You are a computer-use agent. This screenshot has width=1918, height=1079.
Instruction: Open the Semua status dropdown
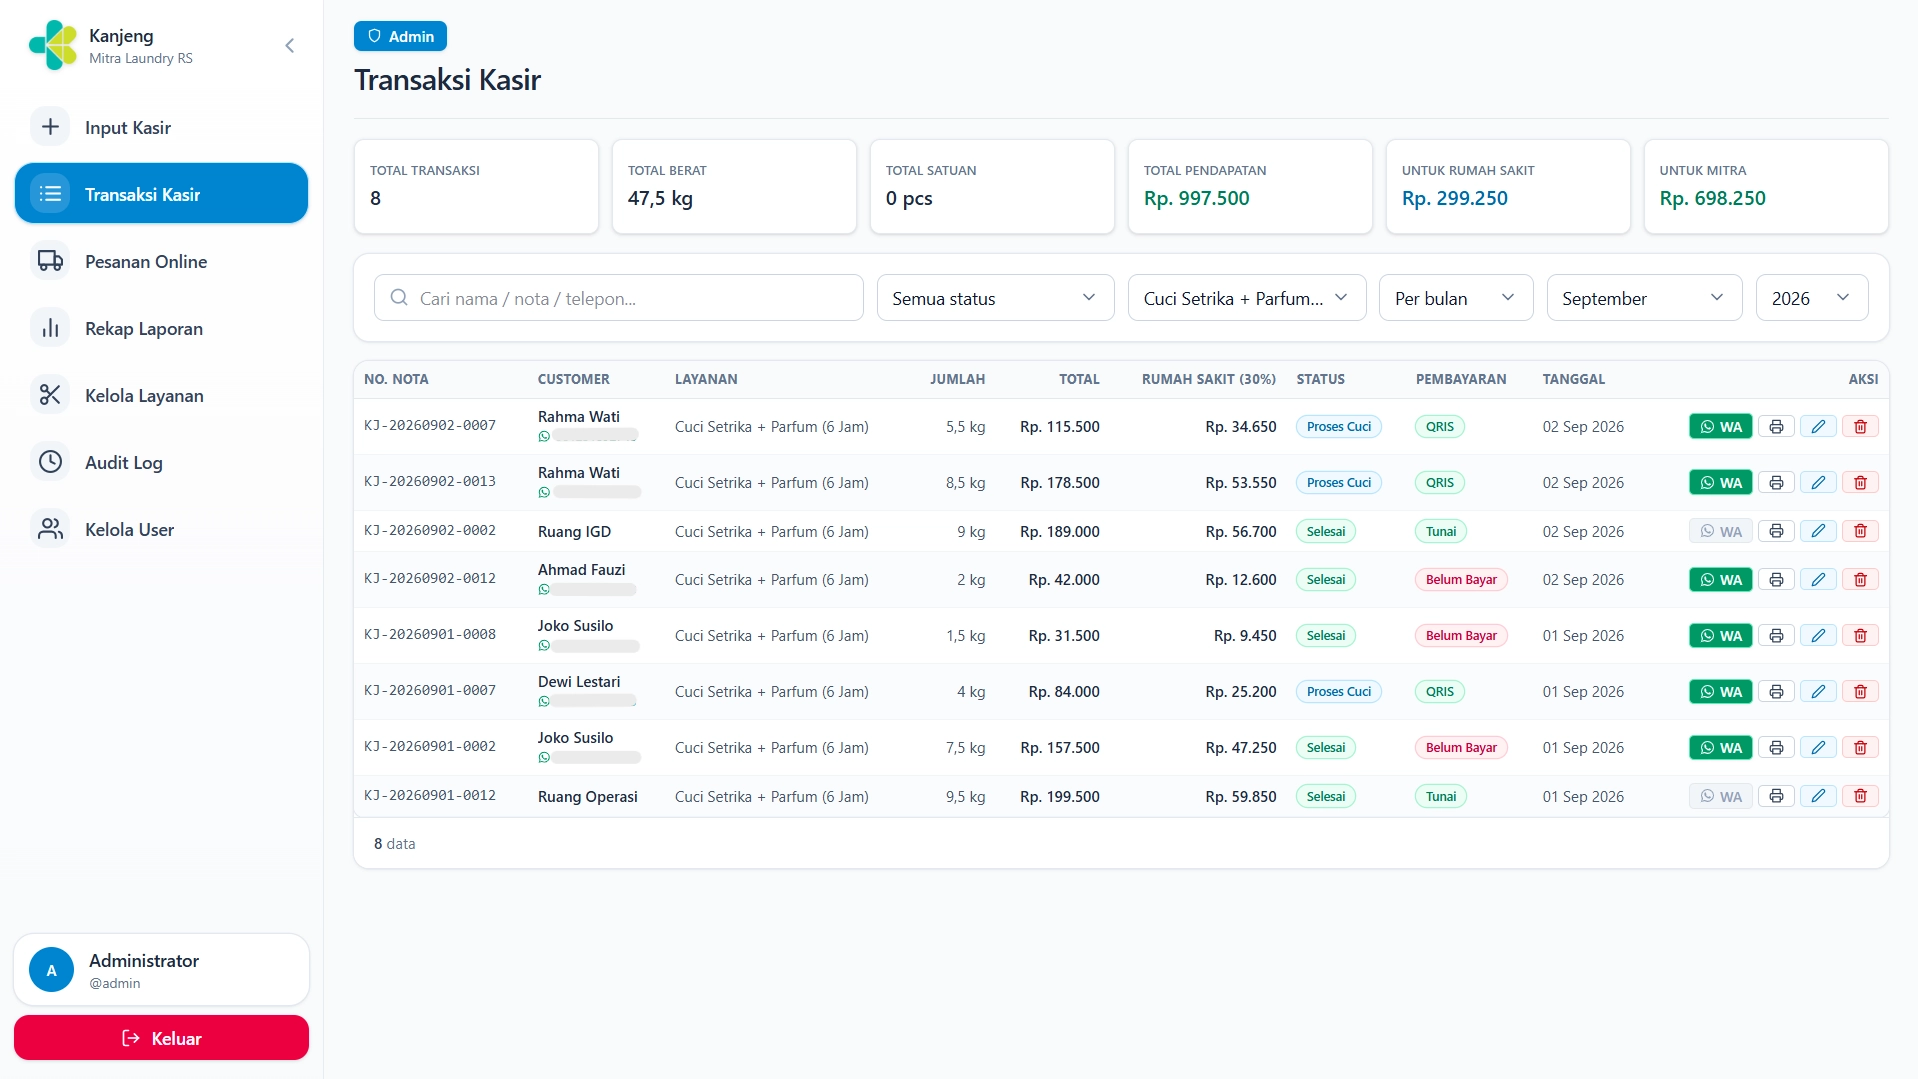tap(995, 298)
